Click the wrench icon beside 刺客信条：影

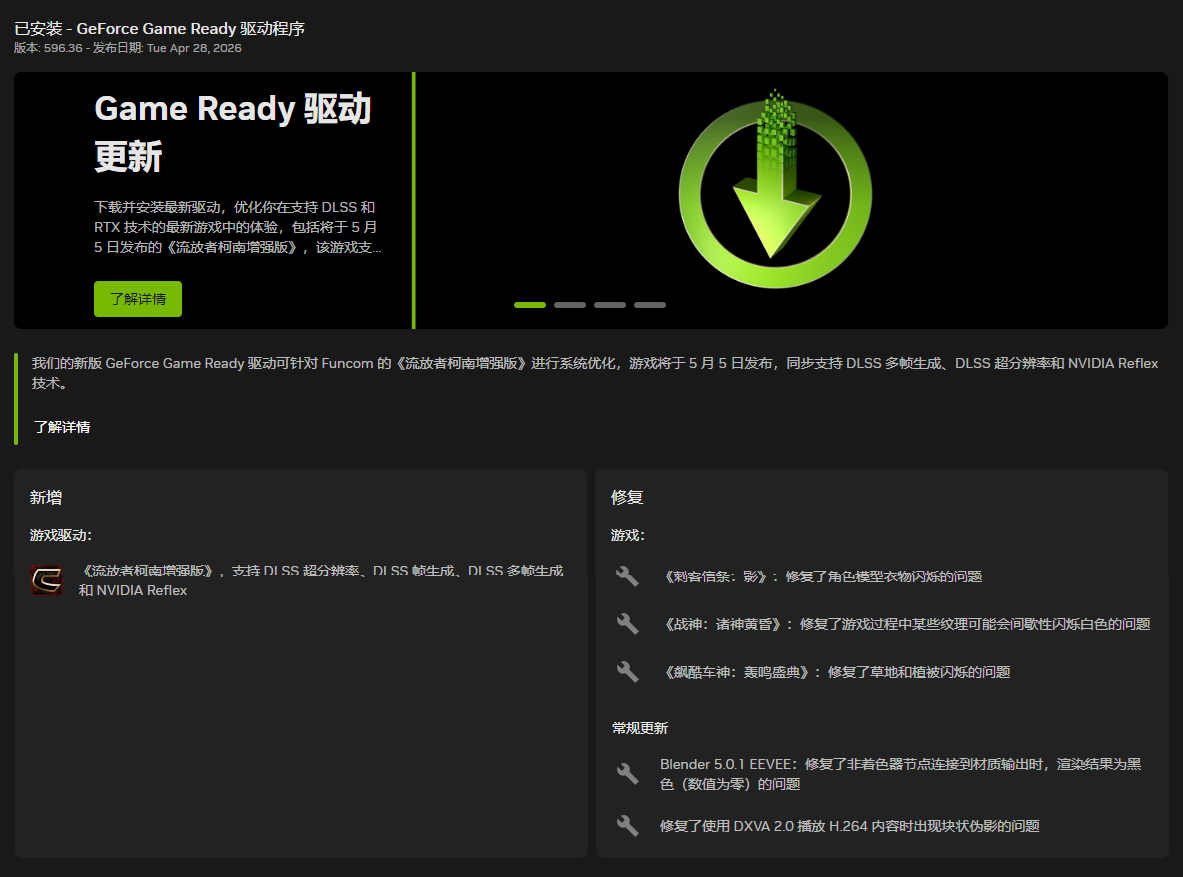[627, 577]
